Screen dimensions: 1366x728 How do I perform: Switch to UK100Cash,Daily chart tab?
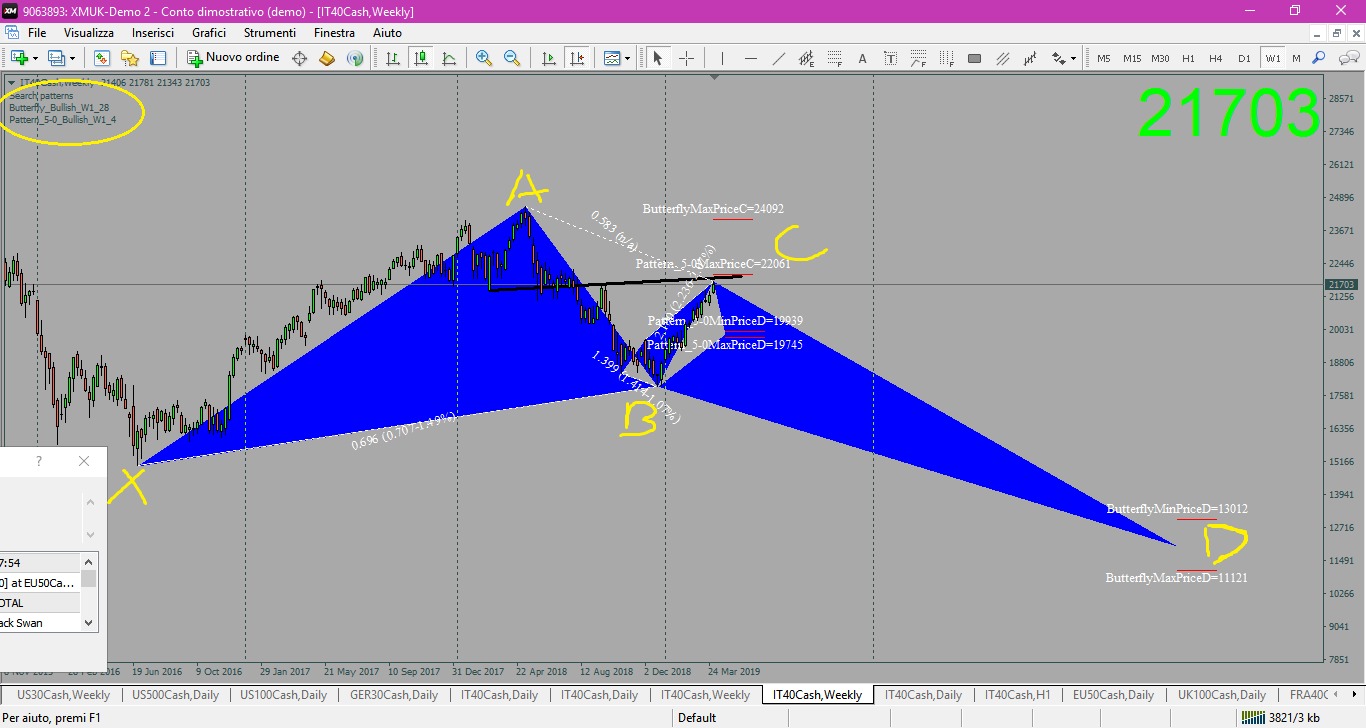point(1222,695)
